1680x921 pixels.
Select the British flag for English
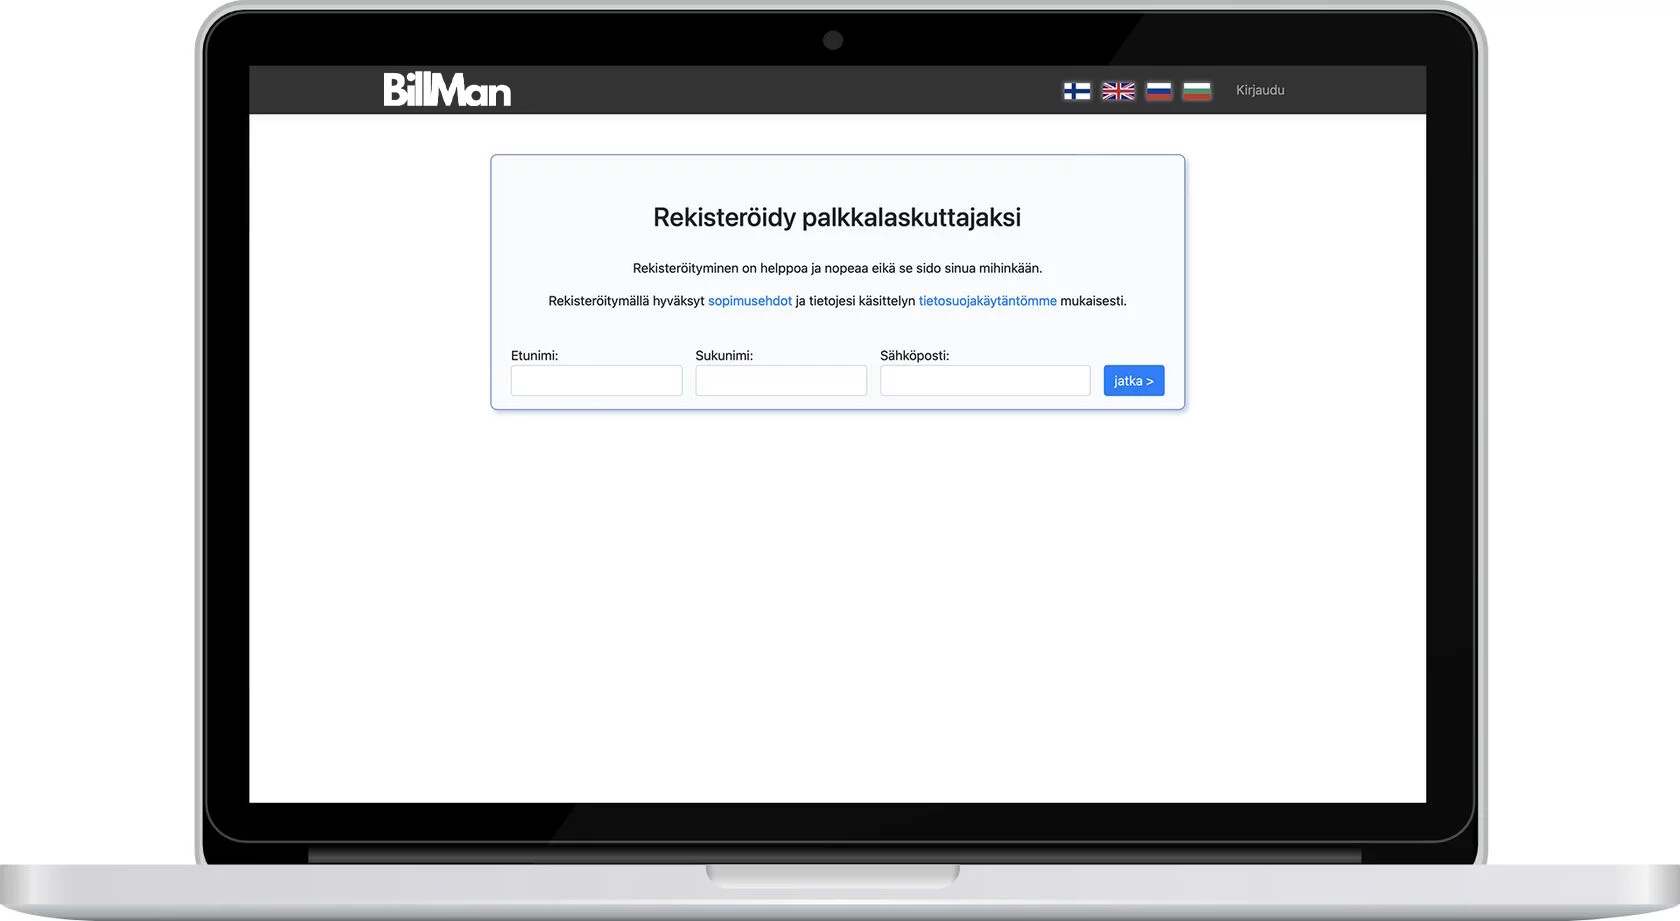(x=1117, y=91)
